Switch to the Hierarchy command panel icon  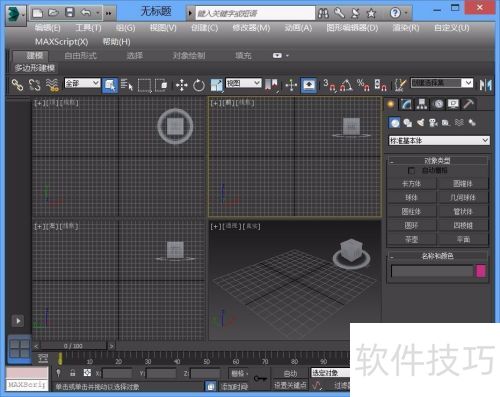(421, 104)
